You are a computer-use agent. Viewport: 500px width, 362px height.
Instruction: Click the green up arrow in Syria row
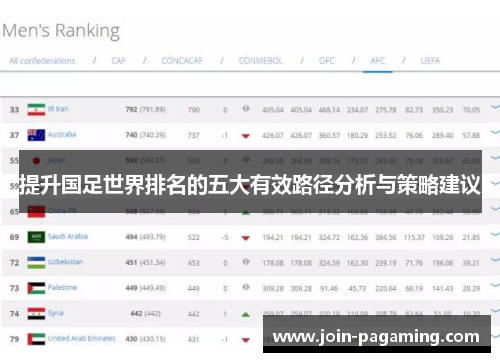click(246, 314)
